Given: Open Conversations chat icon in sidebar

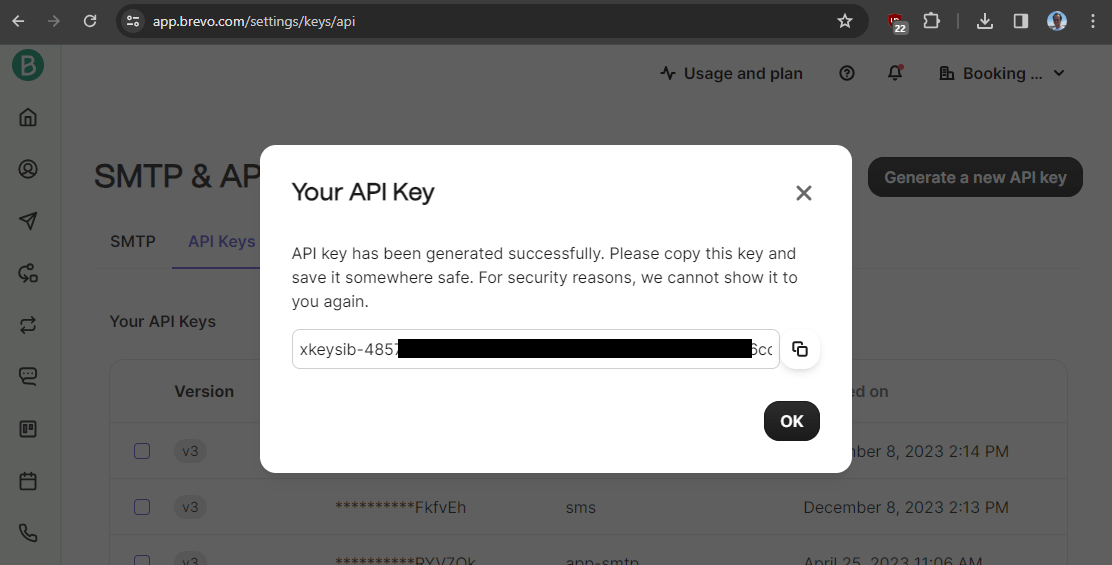Looking at the screenshot, I should pyautogui.click(x=28, y=376).
